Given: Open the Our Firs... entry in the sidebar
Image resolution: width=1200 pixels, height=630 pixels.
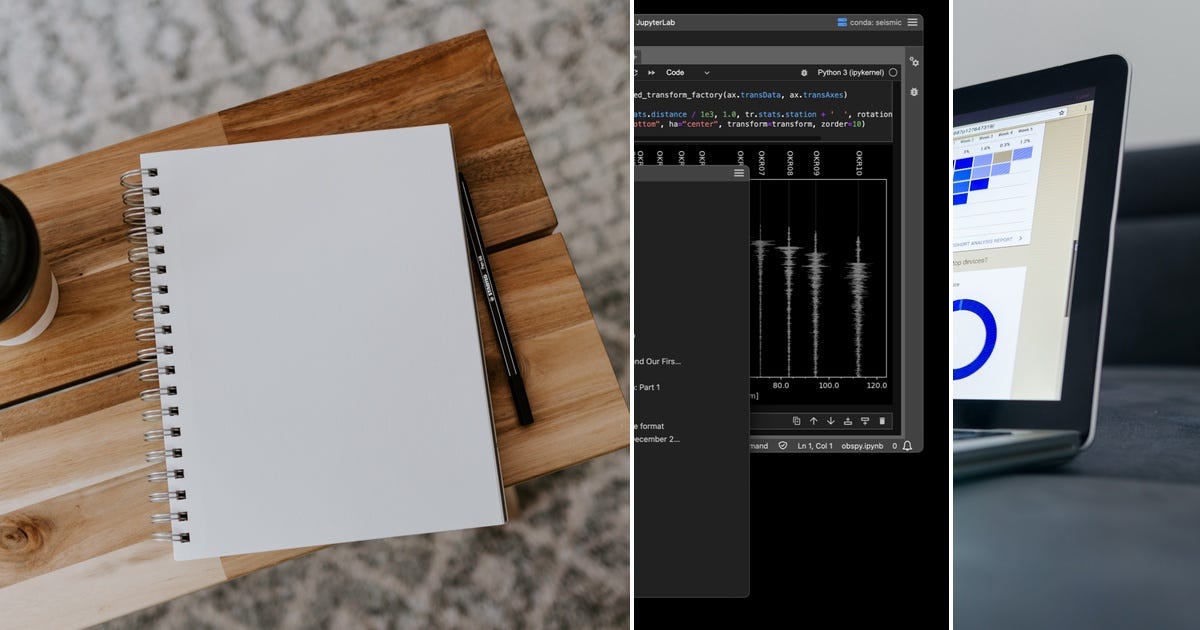Looking at the screenshot, I should 660,361.
